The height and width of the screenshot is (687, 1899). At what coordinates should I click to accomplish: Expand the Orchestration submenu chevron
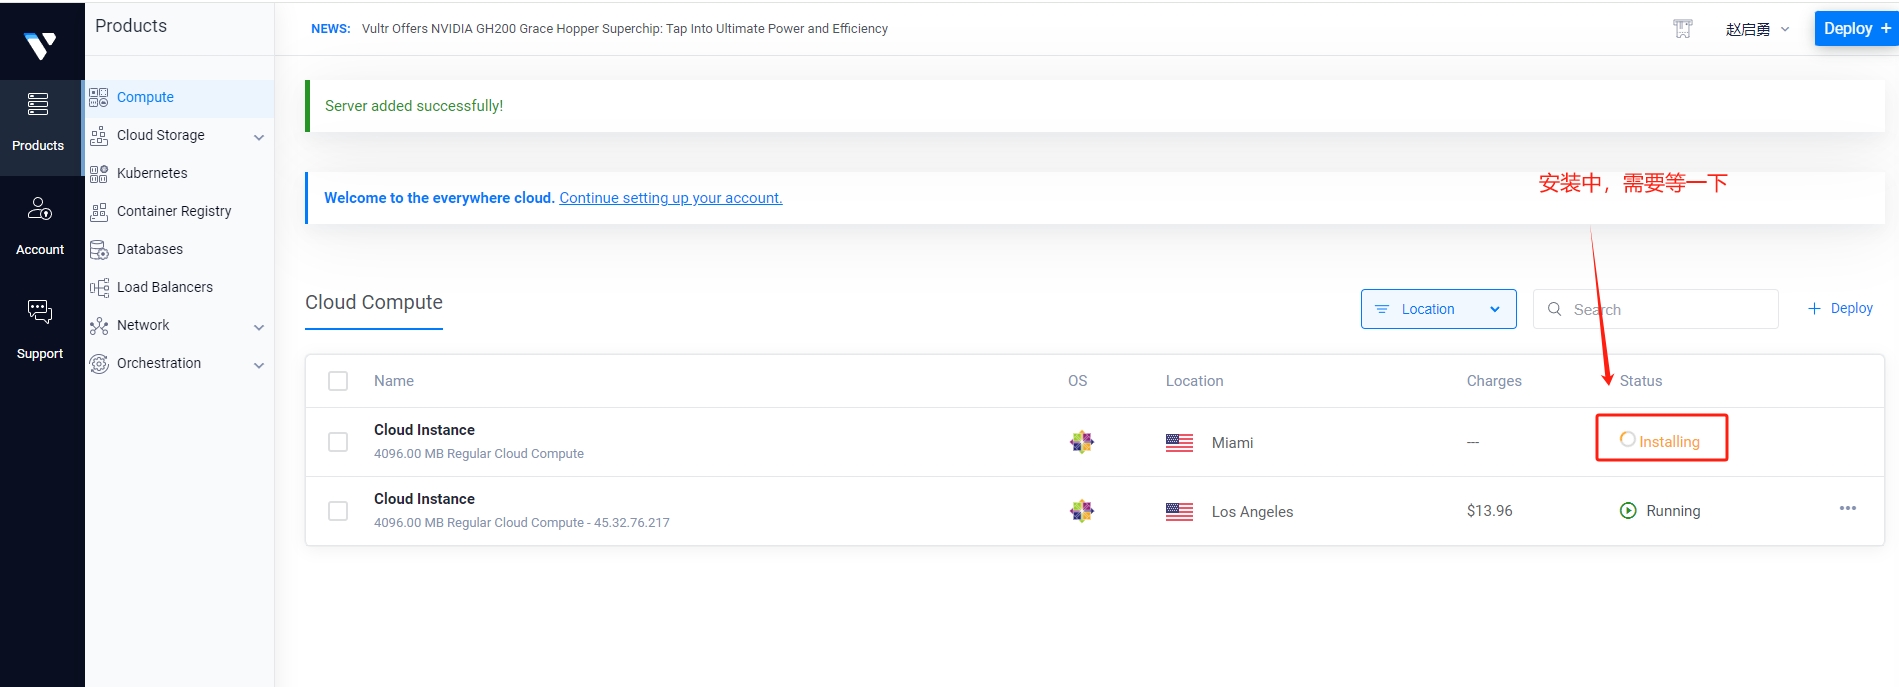coord(259,365)
